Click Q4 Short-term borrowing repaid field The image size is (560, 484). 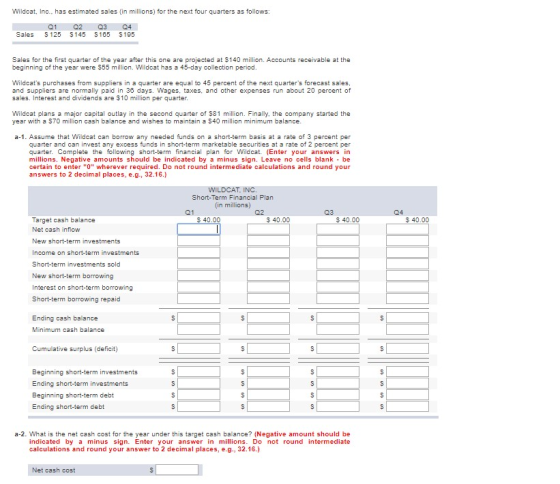pos(407,299)
